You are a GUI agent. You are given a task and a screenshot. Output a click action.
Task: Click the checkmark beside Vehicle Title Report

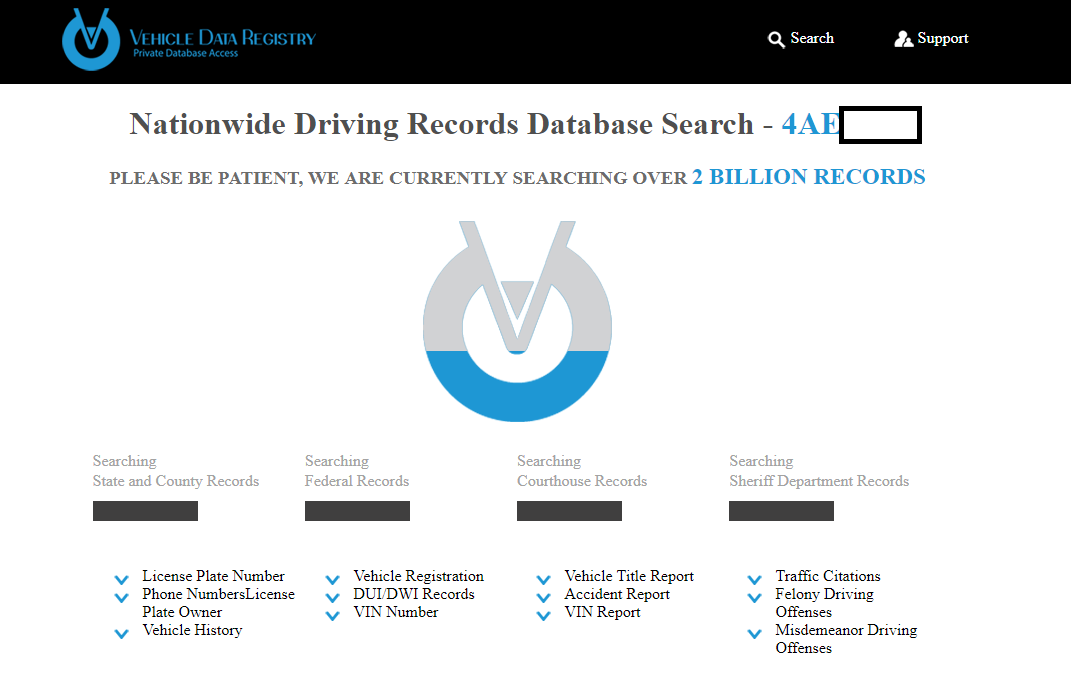tap(543, 579)
